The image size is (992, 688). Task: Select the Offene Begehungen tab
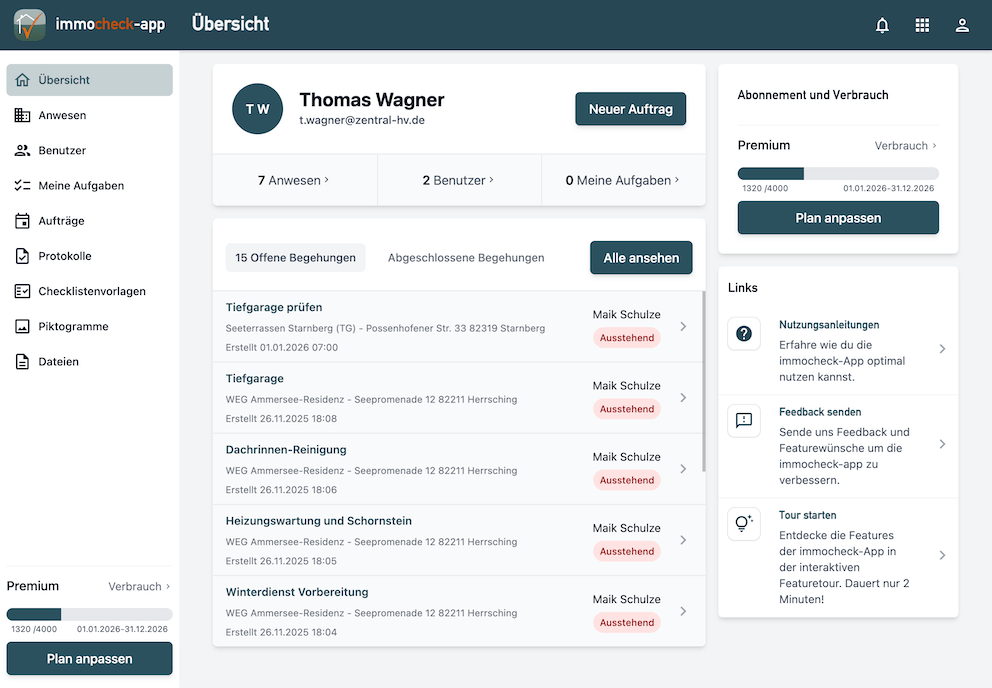tap(295, 257)
